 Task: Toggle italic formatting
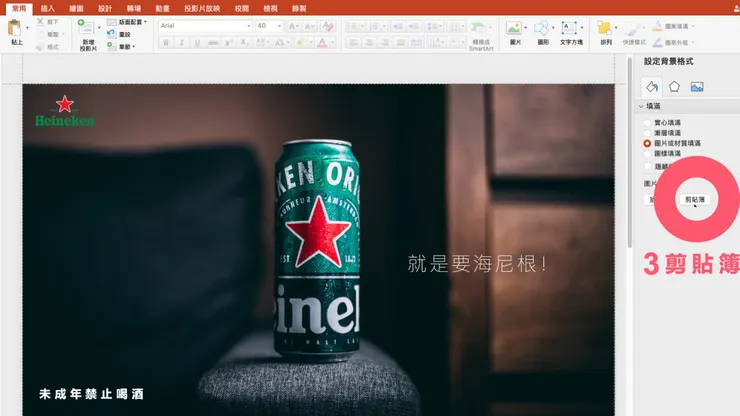[182, 43]
